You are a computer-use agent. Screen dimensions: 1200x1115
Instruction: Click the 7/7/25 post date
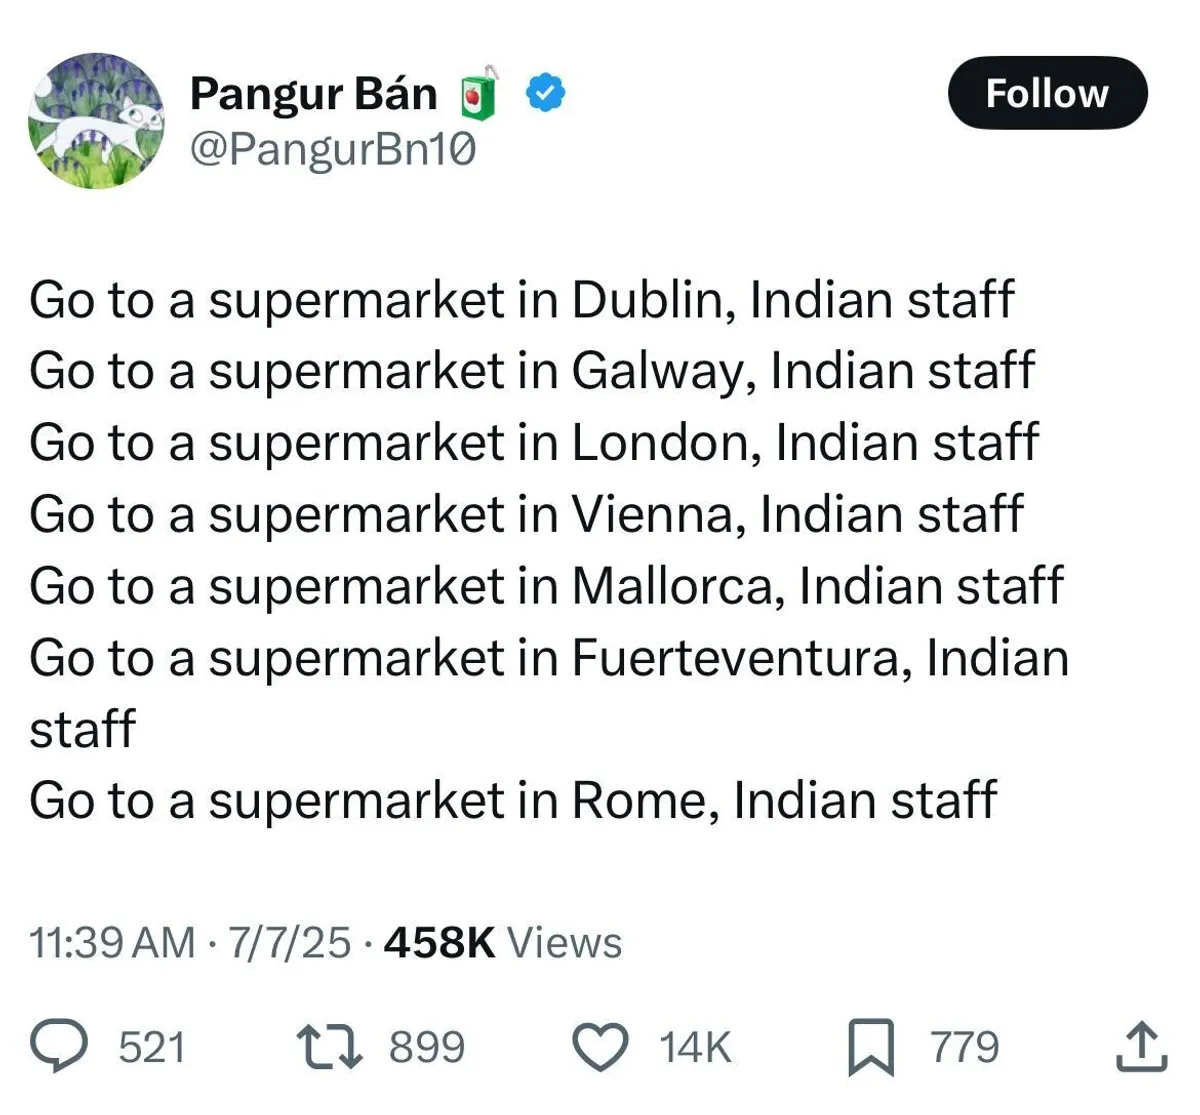(290, 942)
